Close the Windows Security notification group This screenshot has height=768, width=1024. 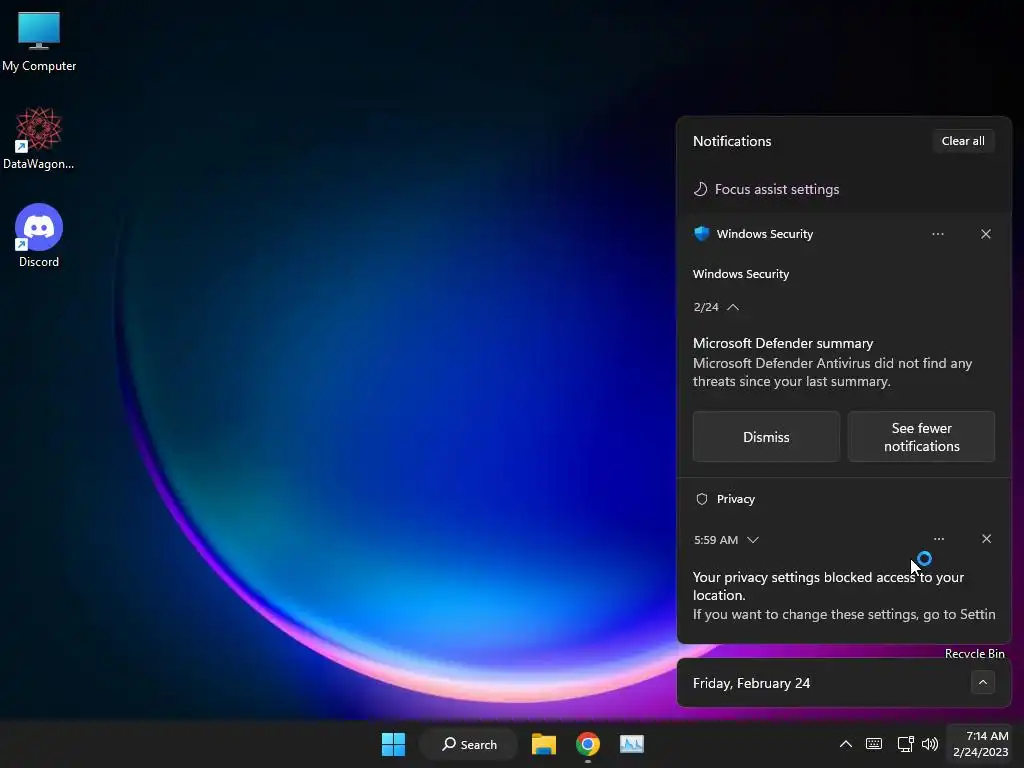tap(985, 234)
